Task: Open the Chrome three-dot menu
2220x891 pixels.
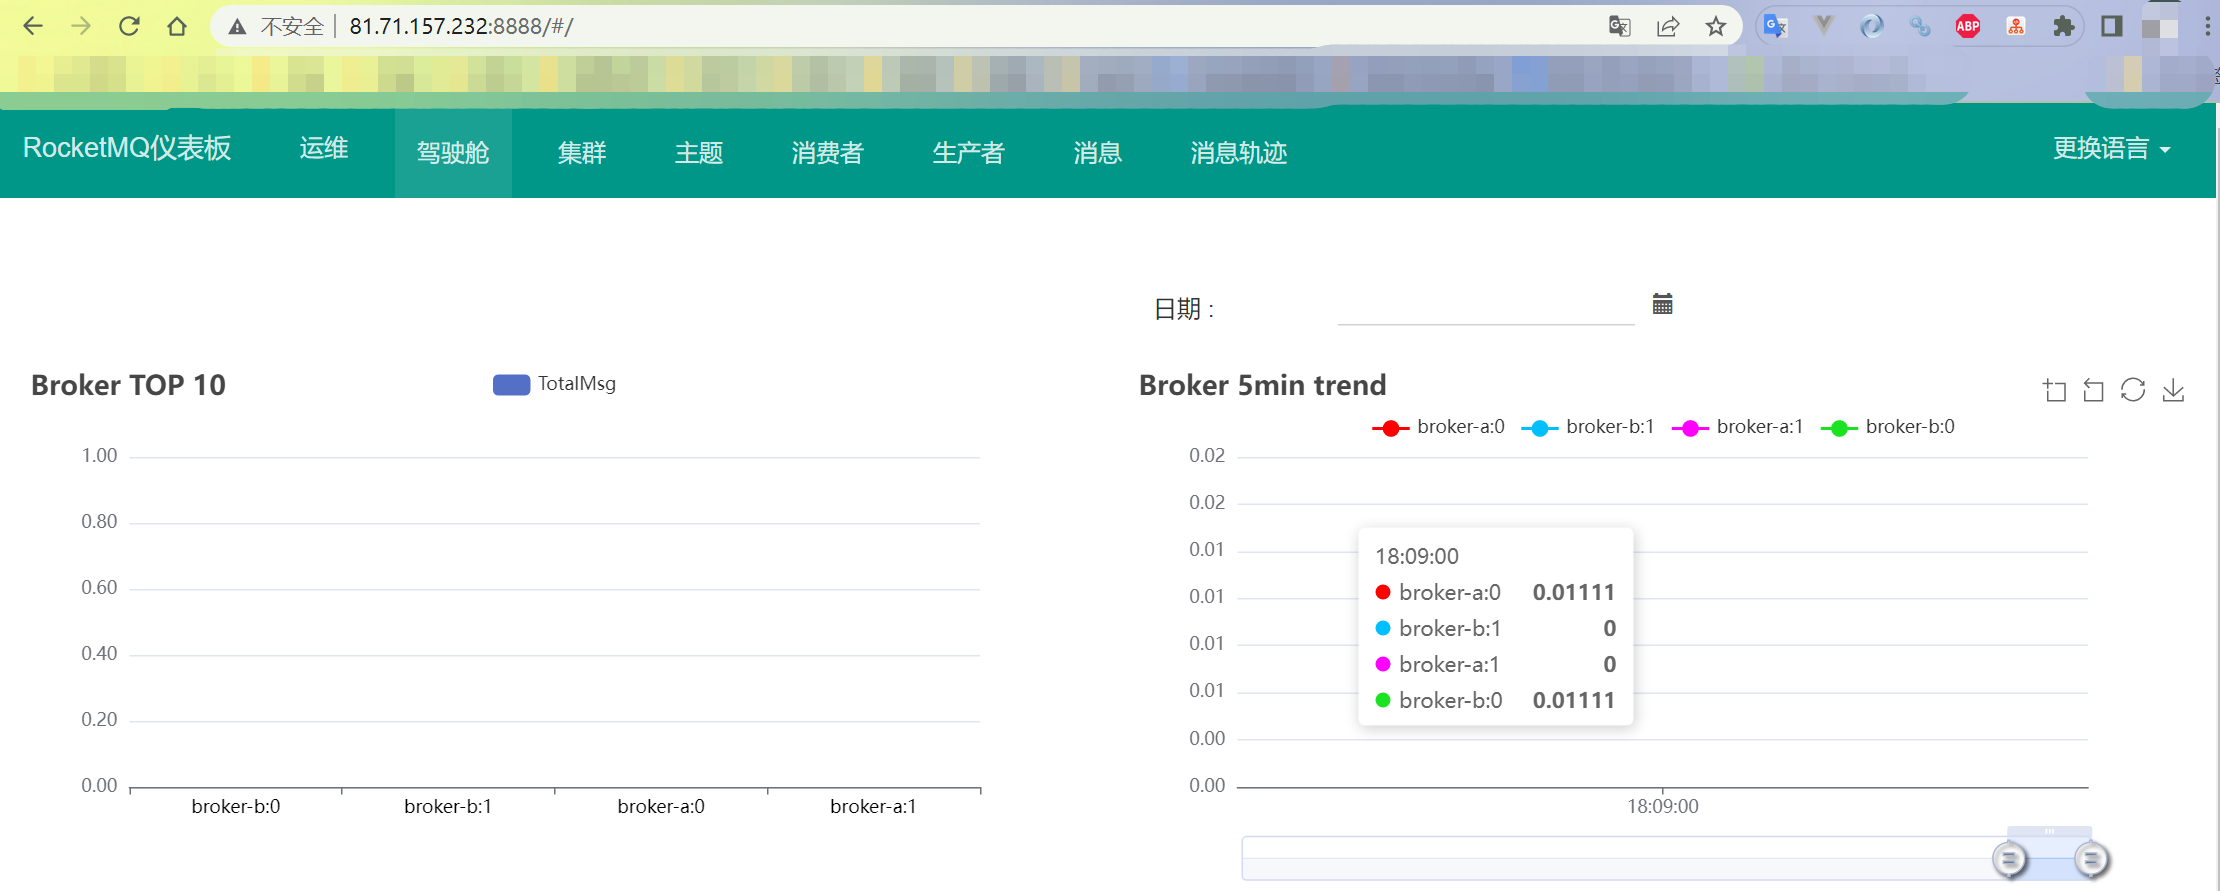Action: 2207,27
